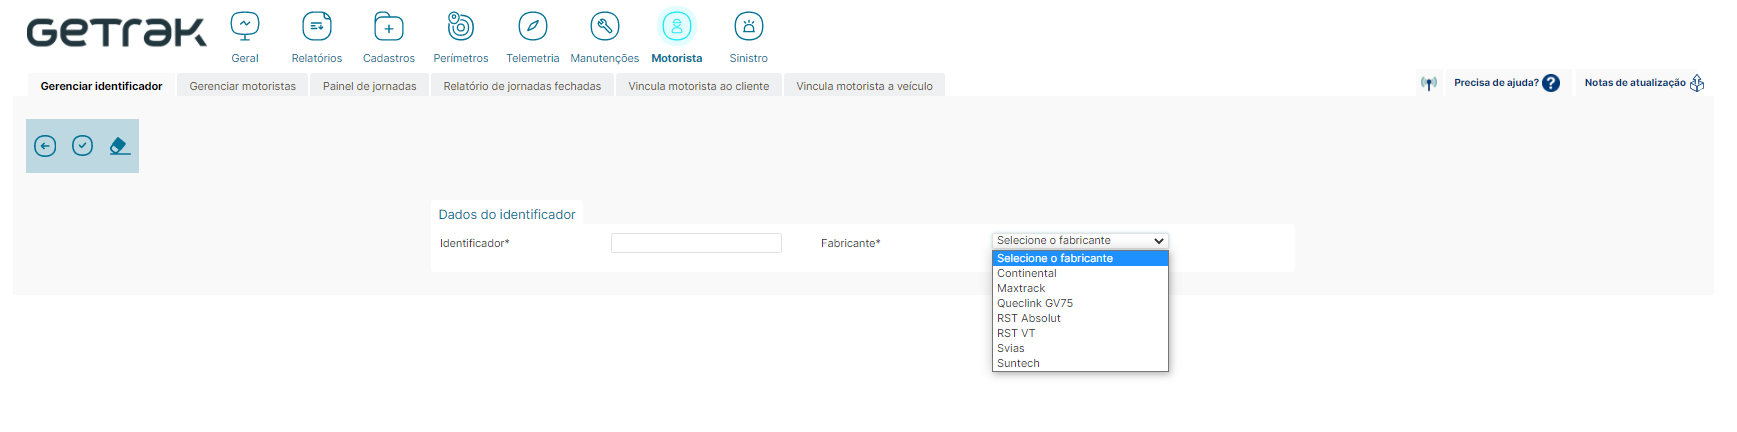The image size is (1737, 432).
Task: Click 'Notas de atualização' link
Action: point(1635,83)
